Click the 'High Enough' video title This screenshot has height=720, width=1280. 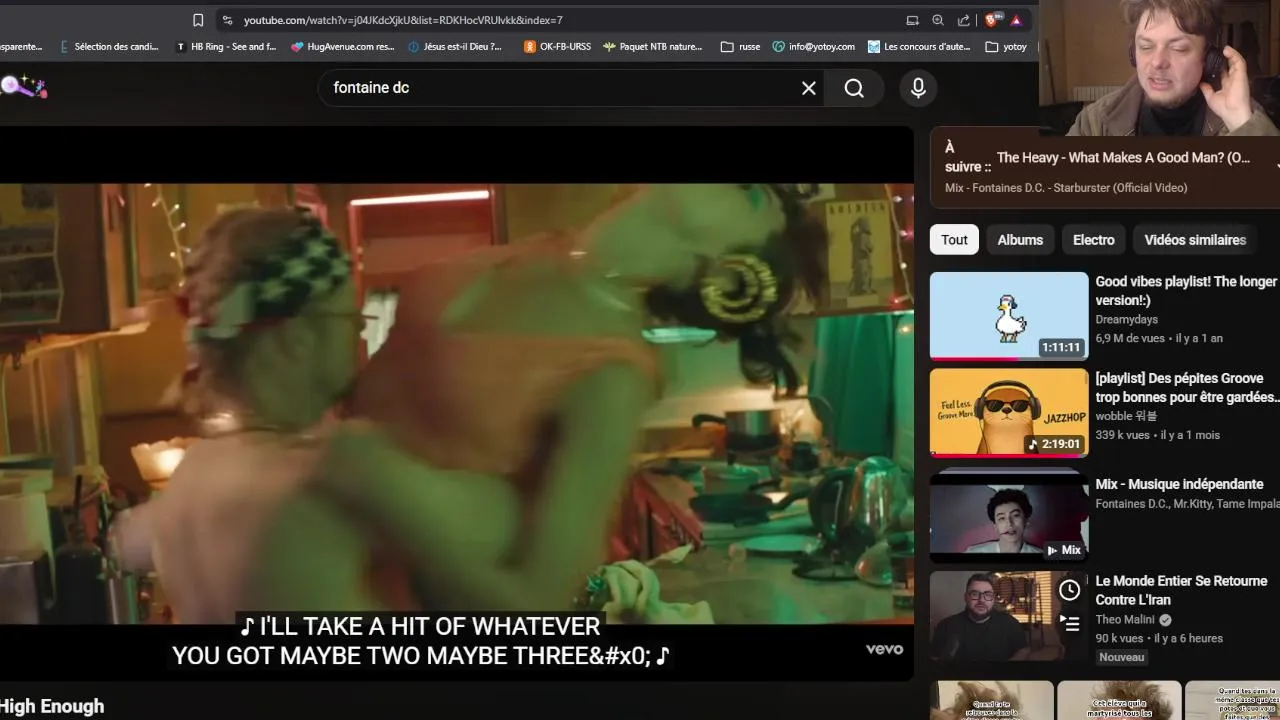[x=52, y=706]
